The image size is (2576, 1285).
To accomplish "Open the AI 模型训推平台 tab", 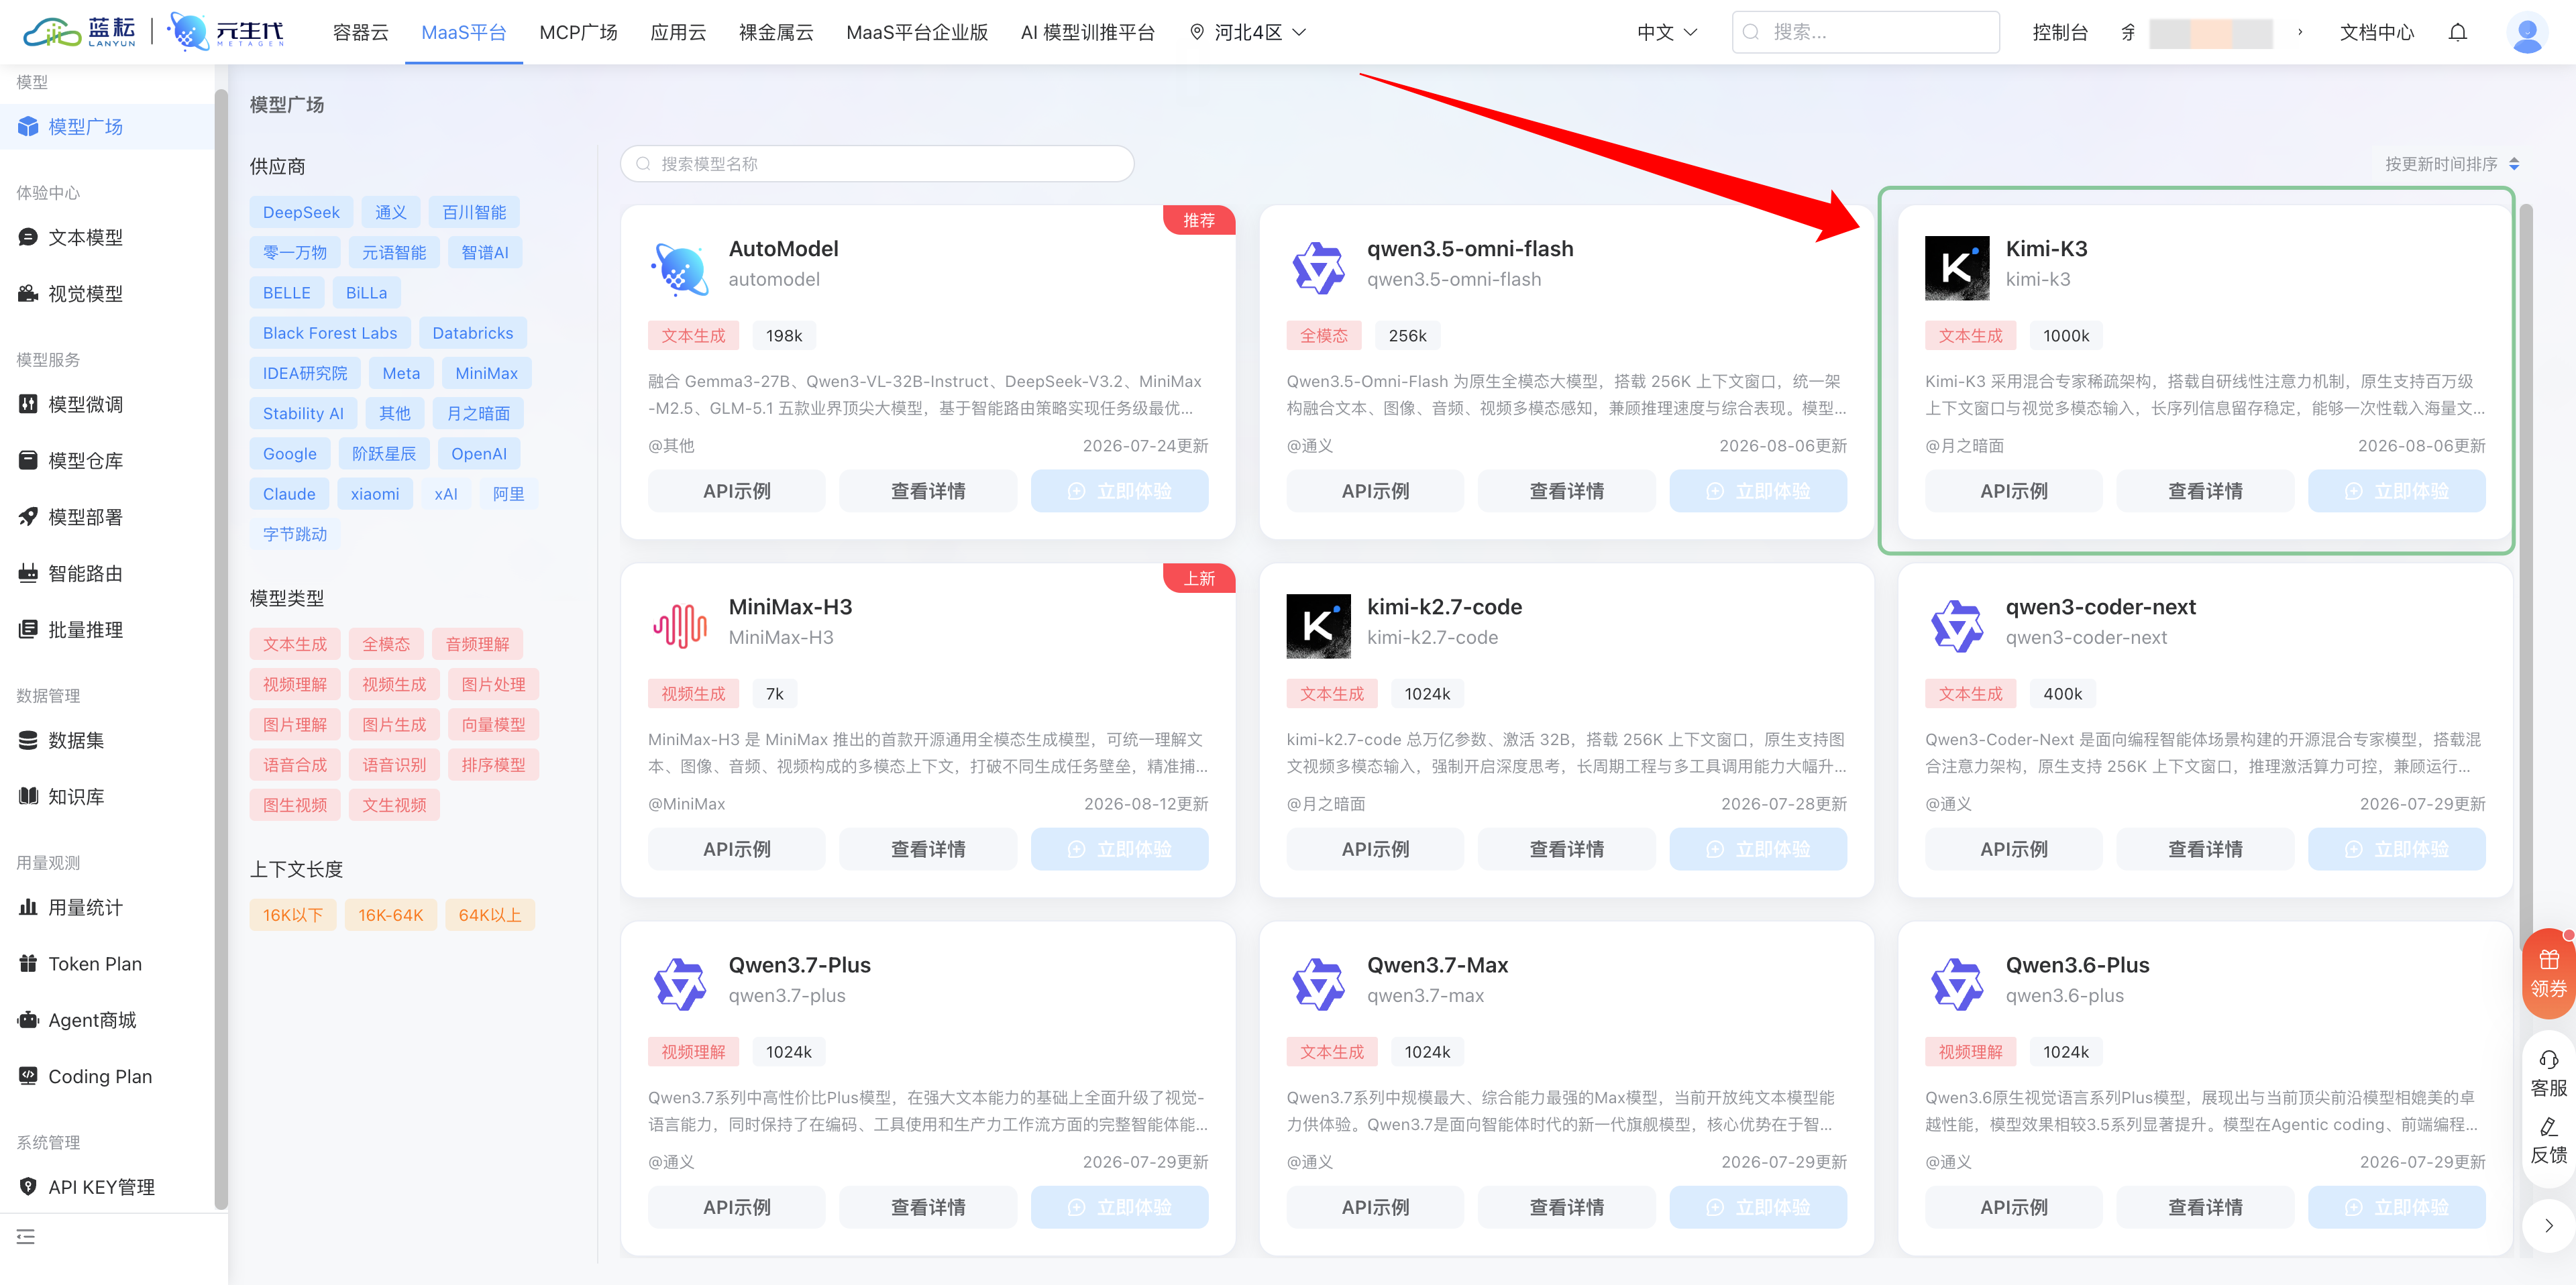I will pos(1087,32).
